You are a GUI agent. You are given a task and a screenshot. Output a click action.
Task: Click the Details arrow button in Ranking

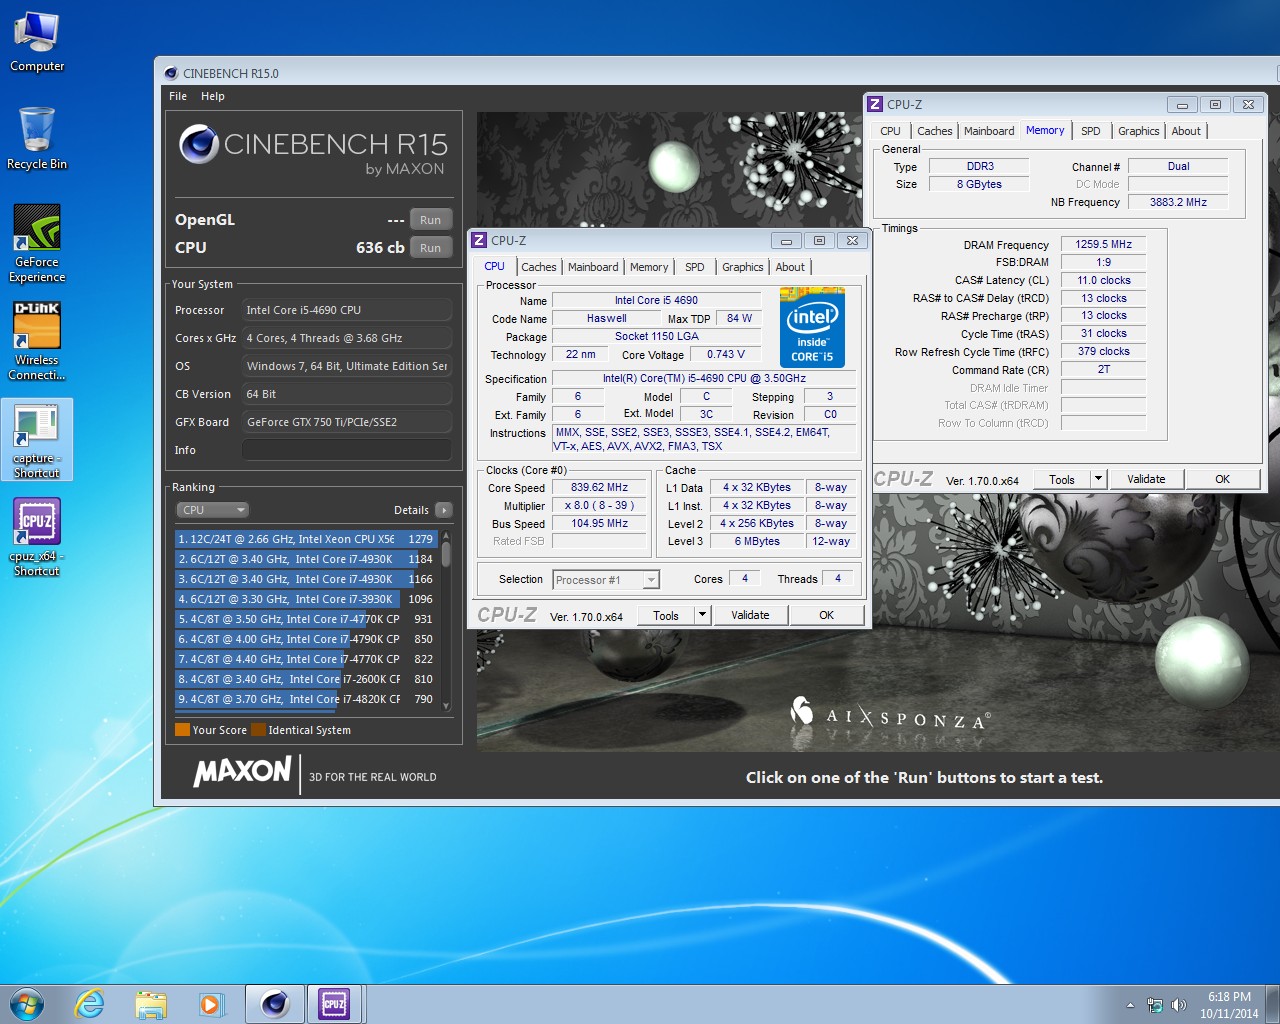(x=444, y=510)
